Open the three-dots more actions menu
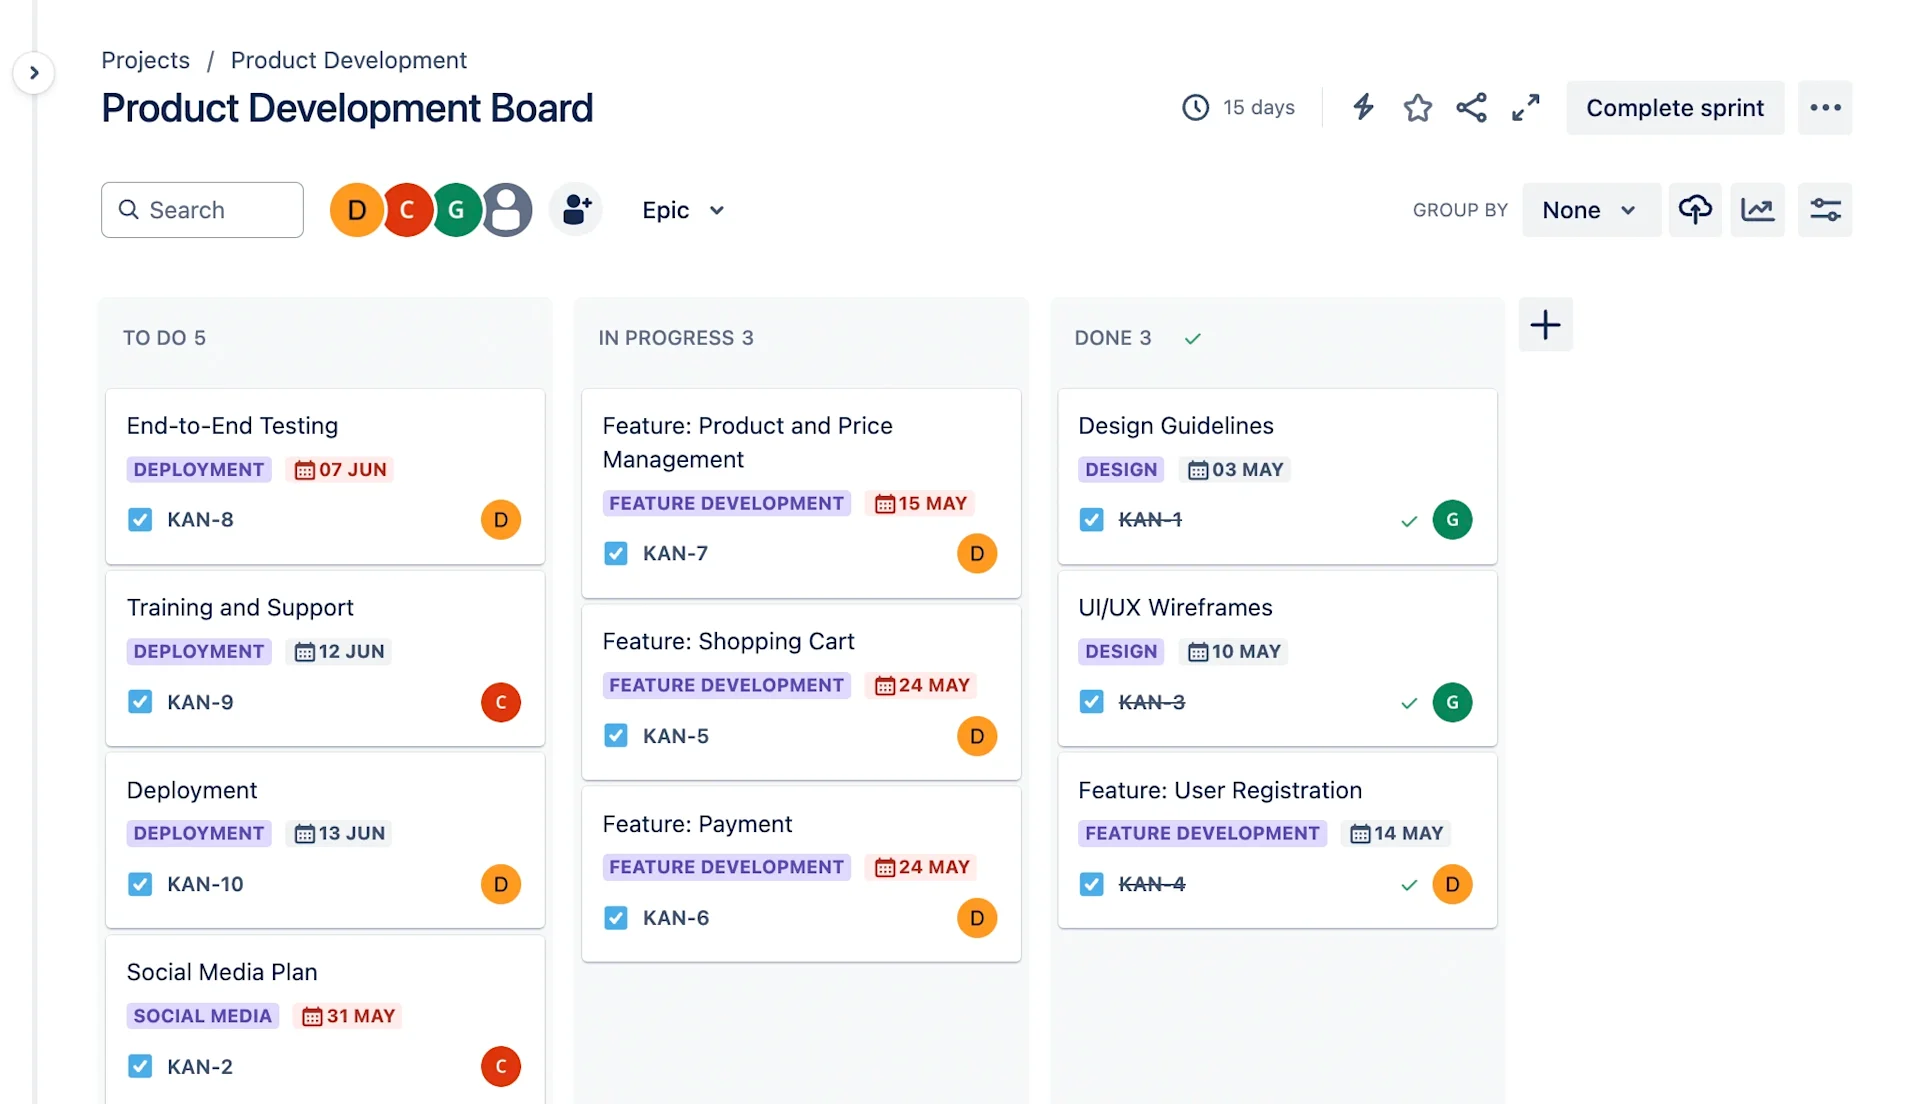Screen dimensions: 1920x1104 click(x=1825, y=108)
